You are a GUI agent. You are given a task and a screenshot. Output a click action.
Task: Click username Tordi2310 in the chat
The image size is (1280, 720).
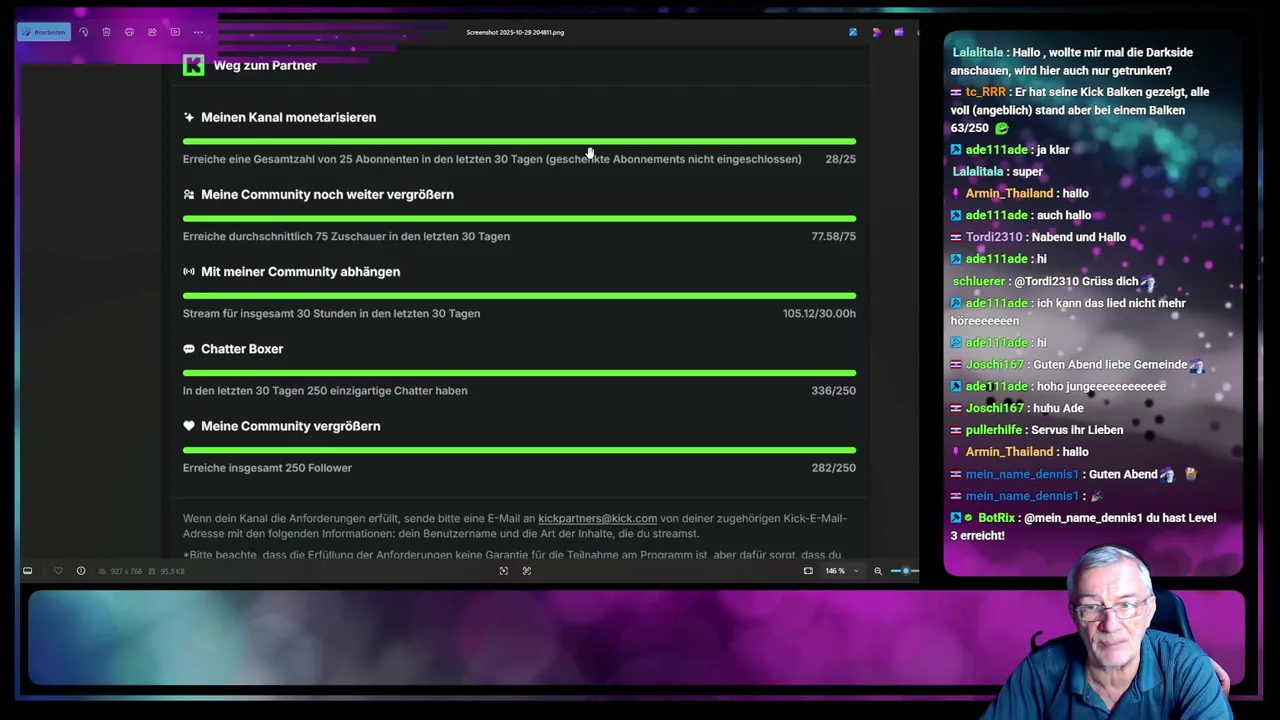(x=994, y=237)
